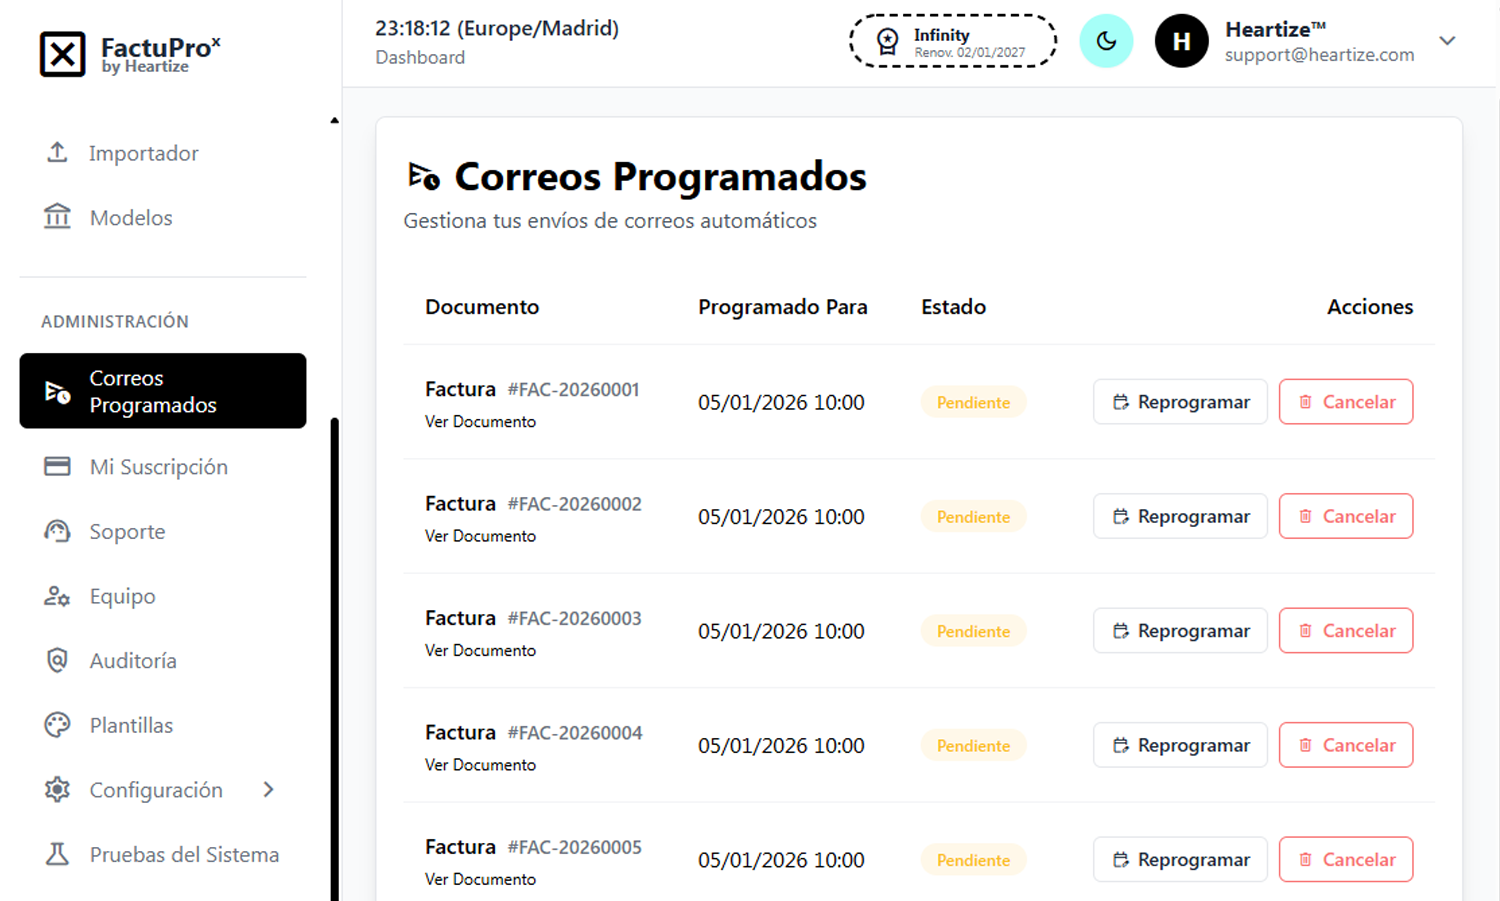Click the Infinity plan badge
The width and height of the screenshot is (1500, 901).
(x=952, y=40)
